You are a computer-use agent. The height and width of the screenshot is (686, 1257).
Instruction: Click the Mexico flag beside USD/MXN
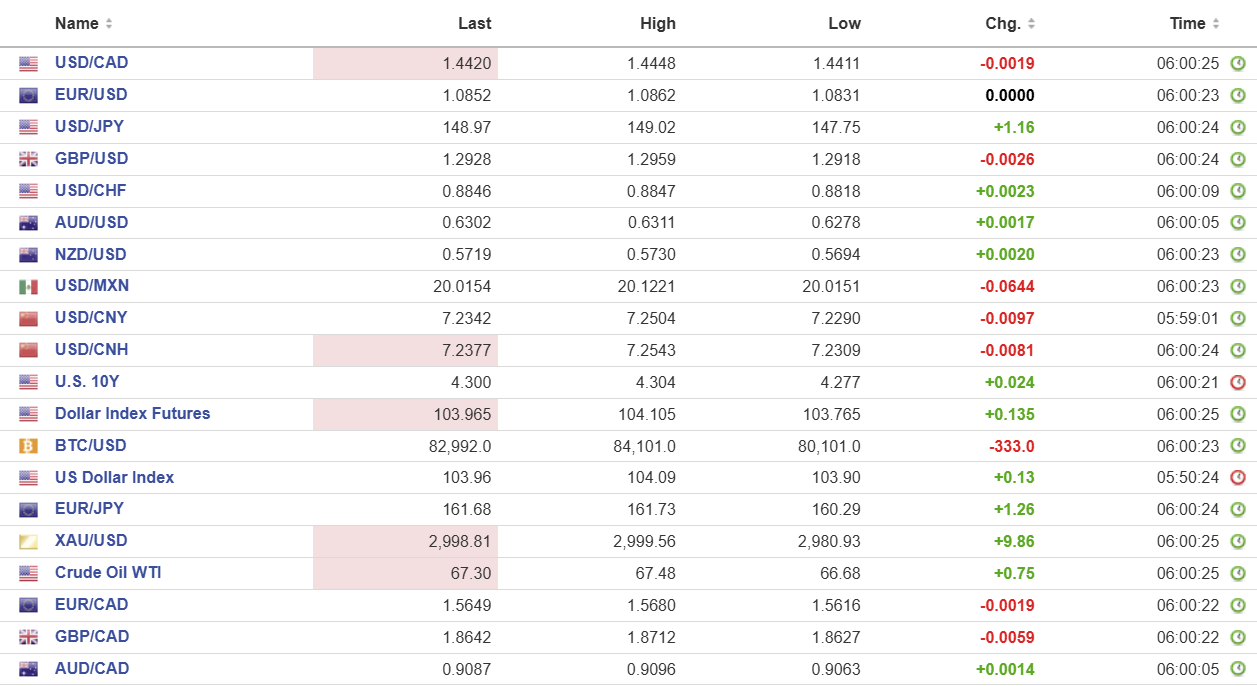[28, 287]
